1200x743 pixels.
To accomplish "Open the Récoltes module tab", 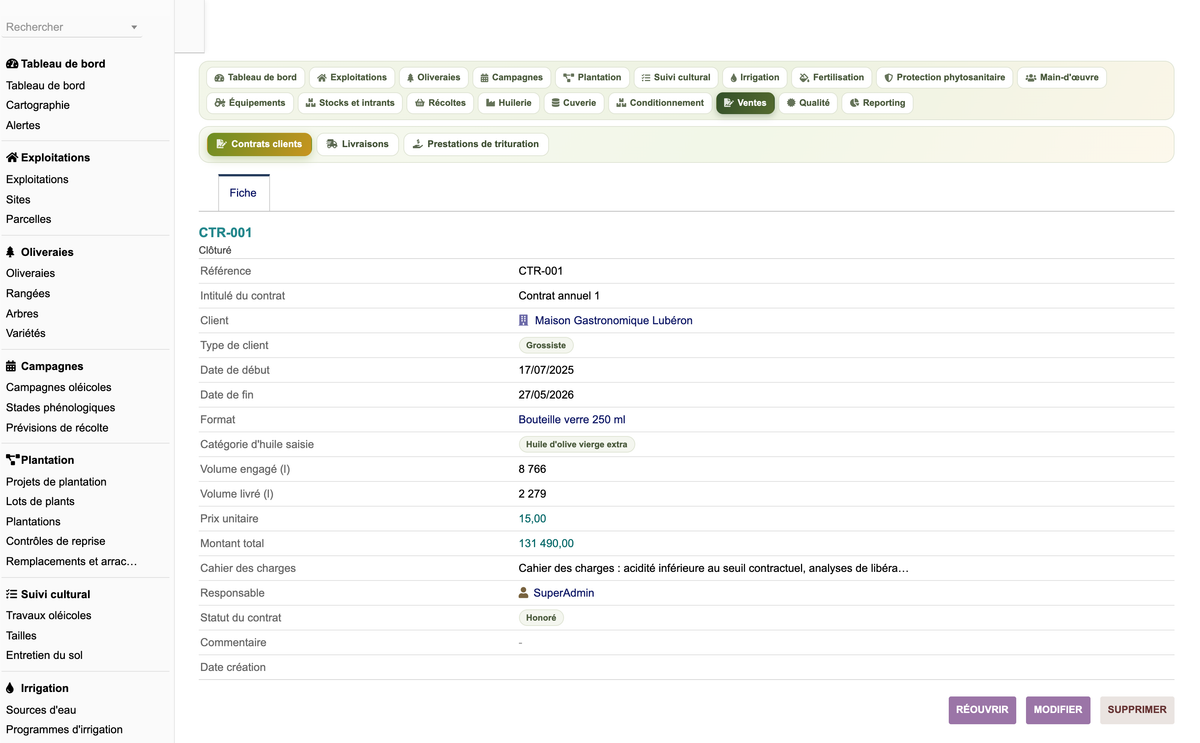I will [440, 102].
